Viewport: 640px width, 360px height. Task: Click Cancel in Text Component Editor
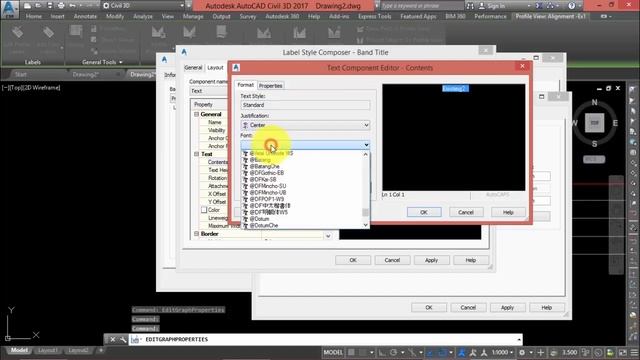click(466, 212)
